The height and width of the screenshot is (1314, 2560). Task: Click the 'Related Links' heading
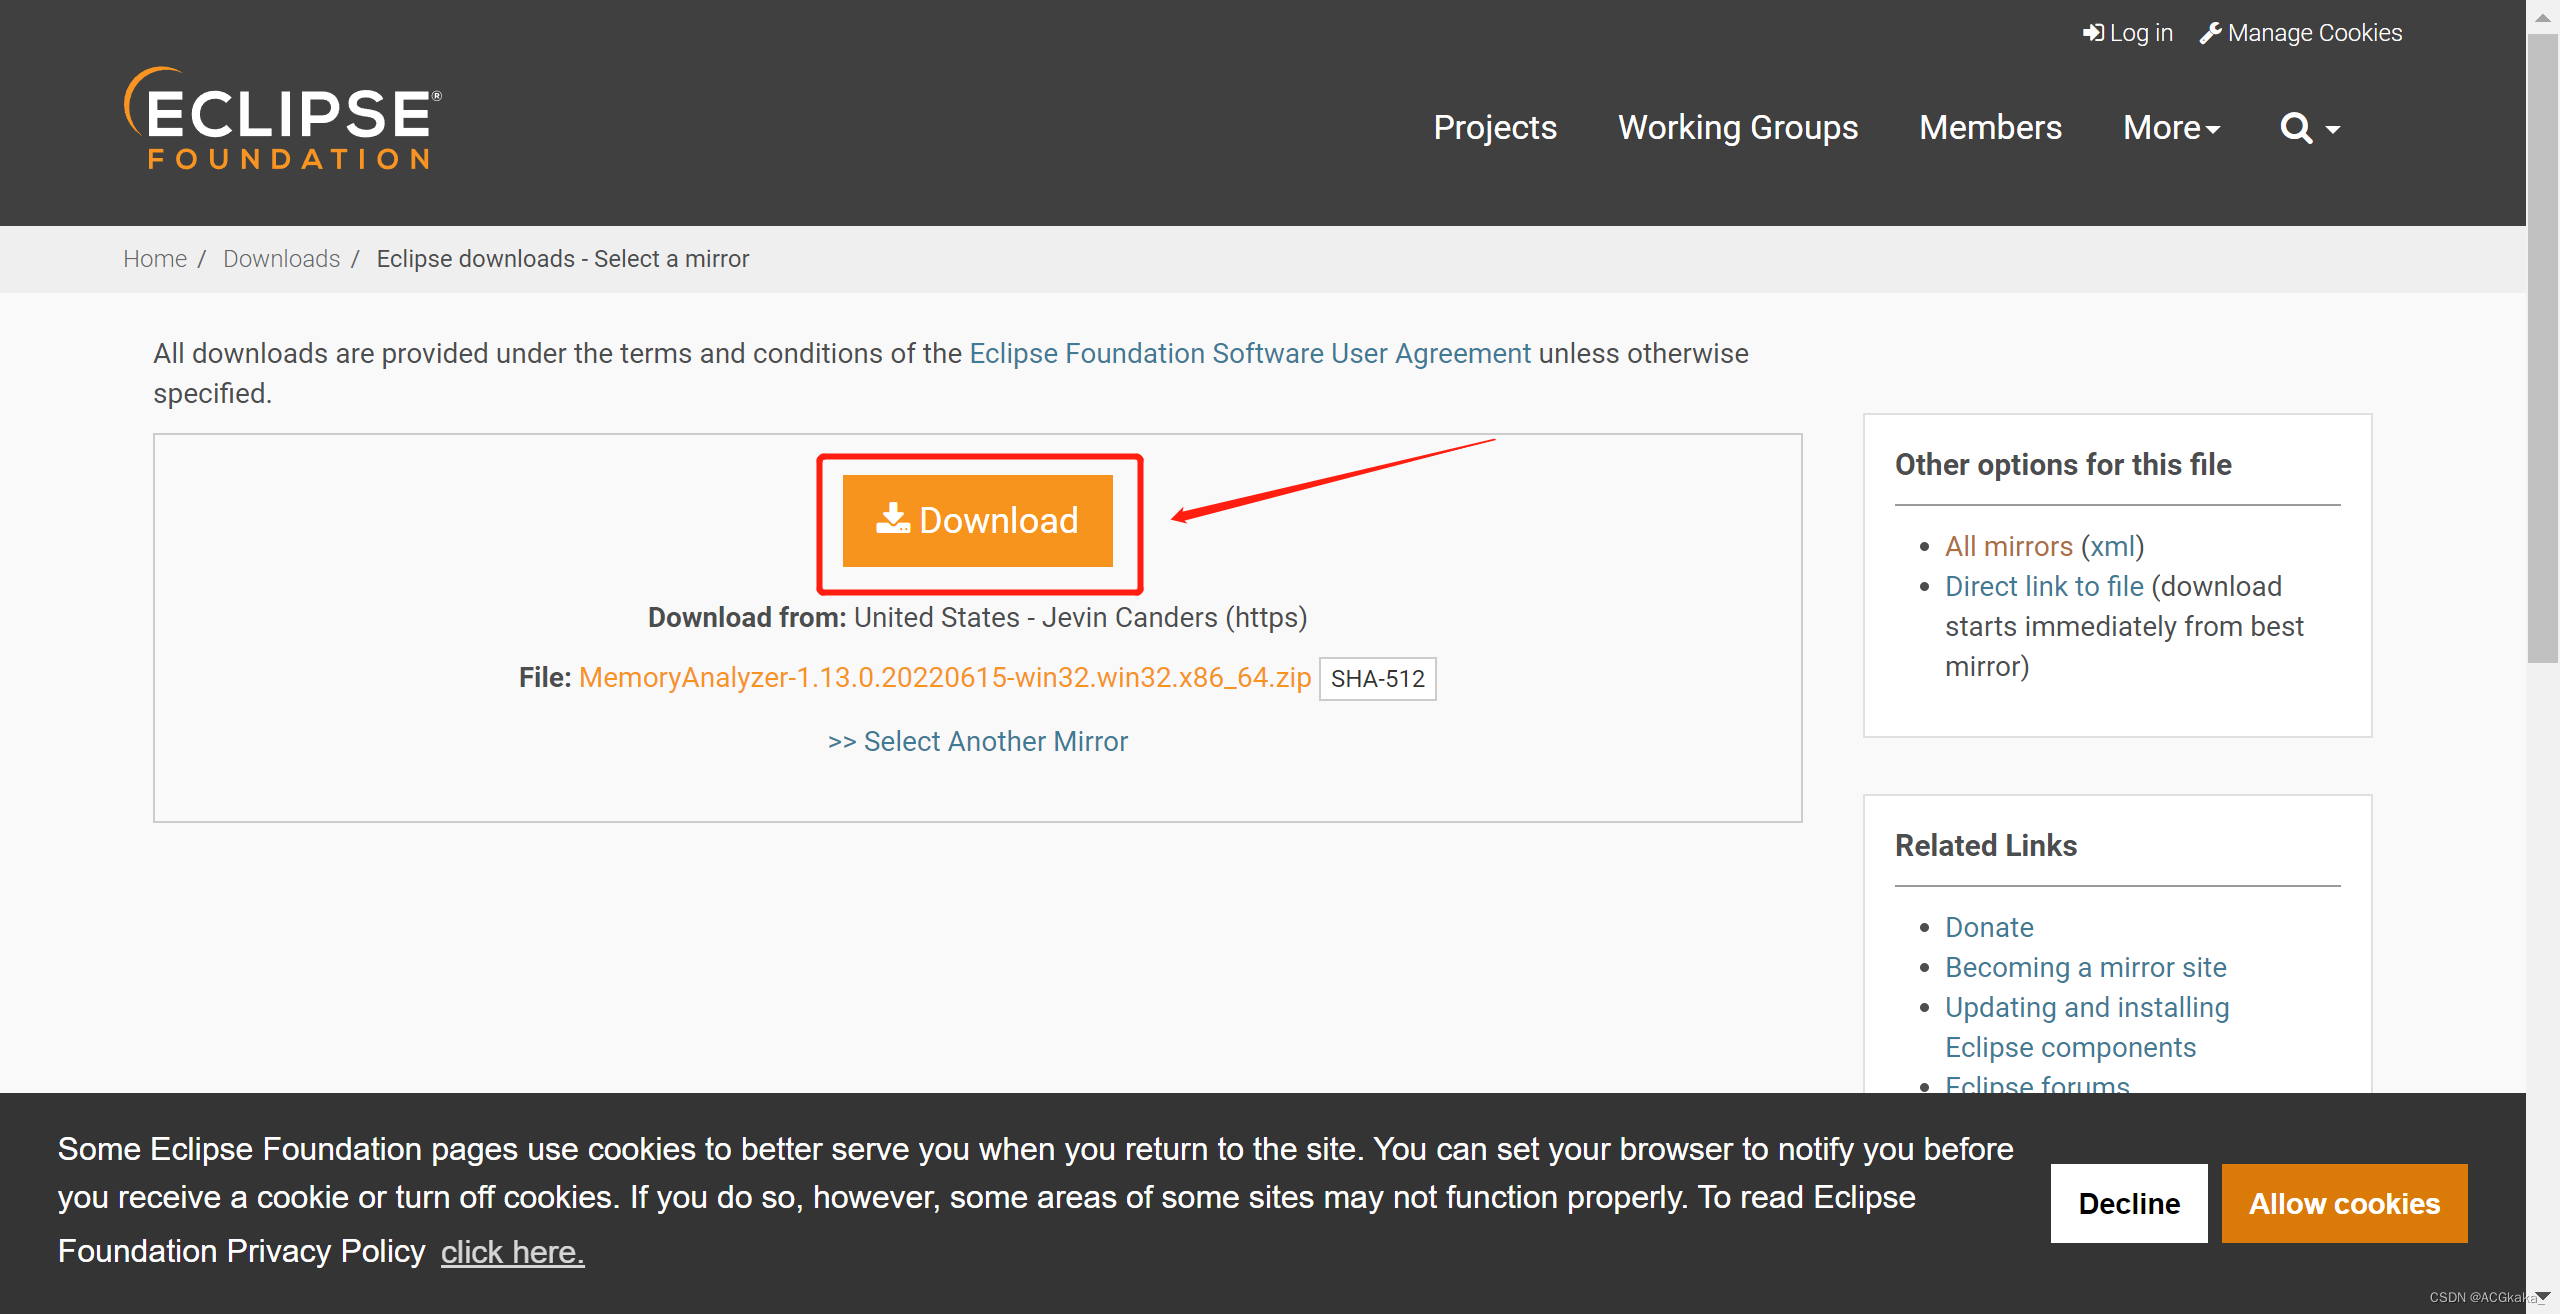[x=1986, y=846]
